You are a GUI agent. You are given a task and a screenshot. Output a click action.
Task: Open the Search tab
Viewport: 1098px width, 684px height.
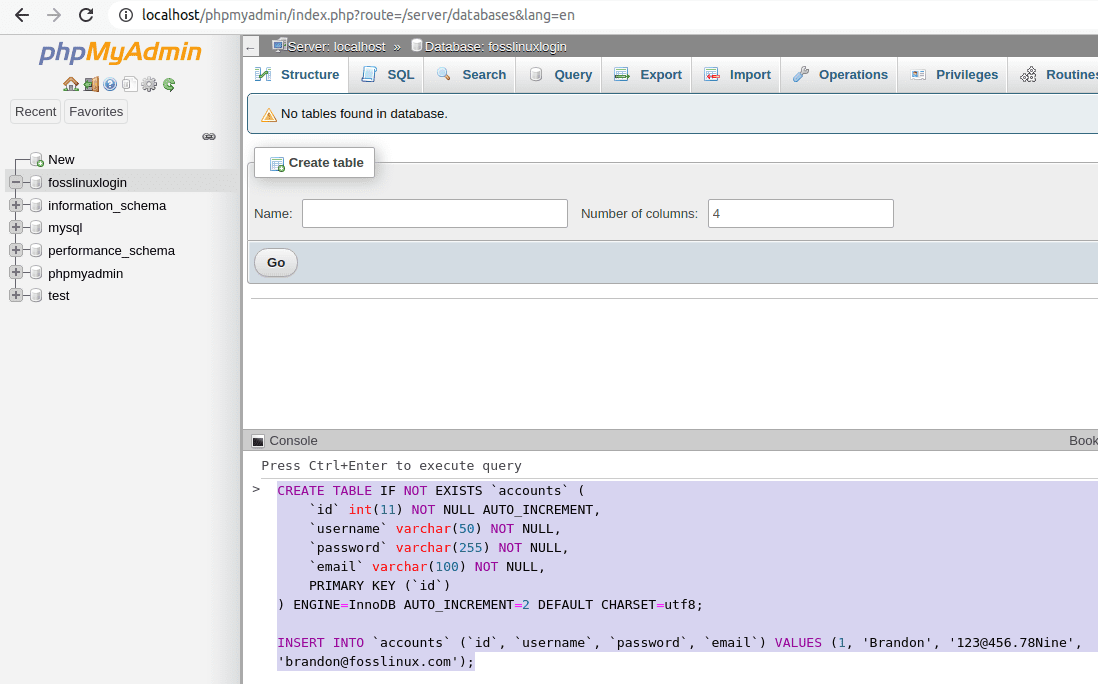[471, 75]
